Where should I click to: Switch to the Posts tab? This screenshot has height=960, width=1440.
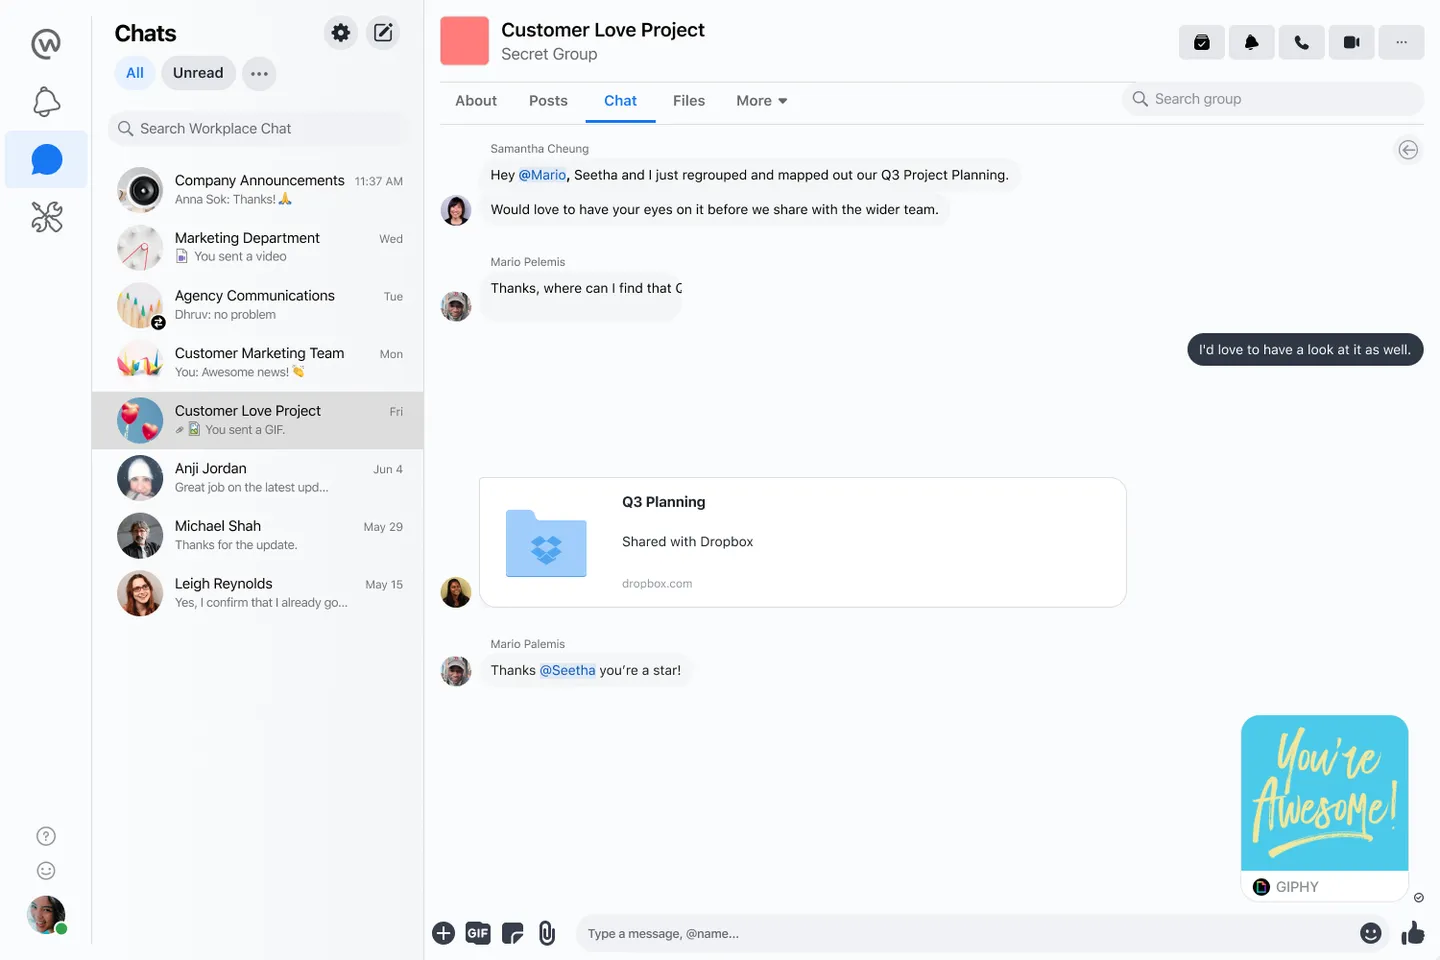click(x=548, y=101)
